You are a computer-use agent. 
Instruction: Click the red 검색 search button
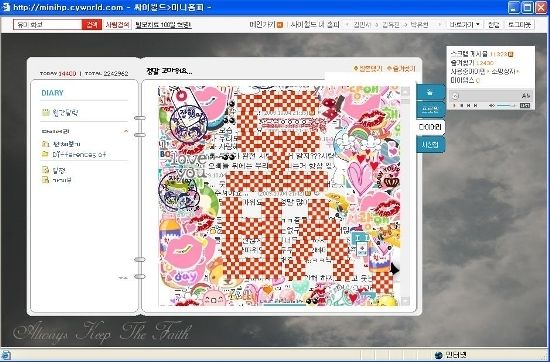[x=92, y=25]
